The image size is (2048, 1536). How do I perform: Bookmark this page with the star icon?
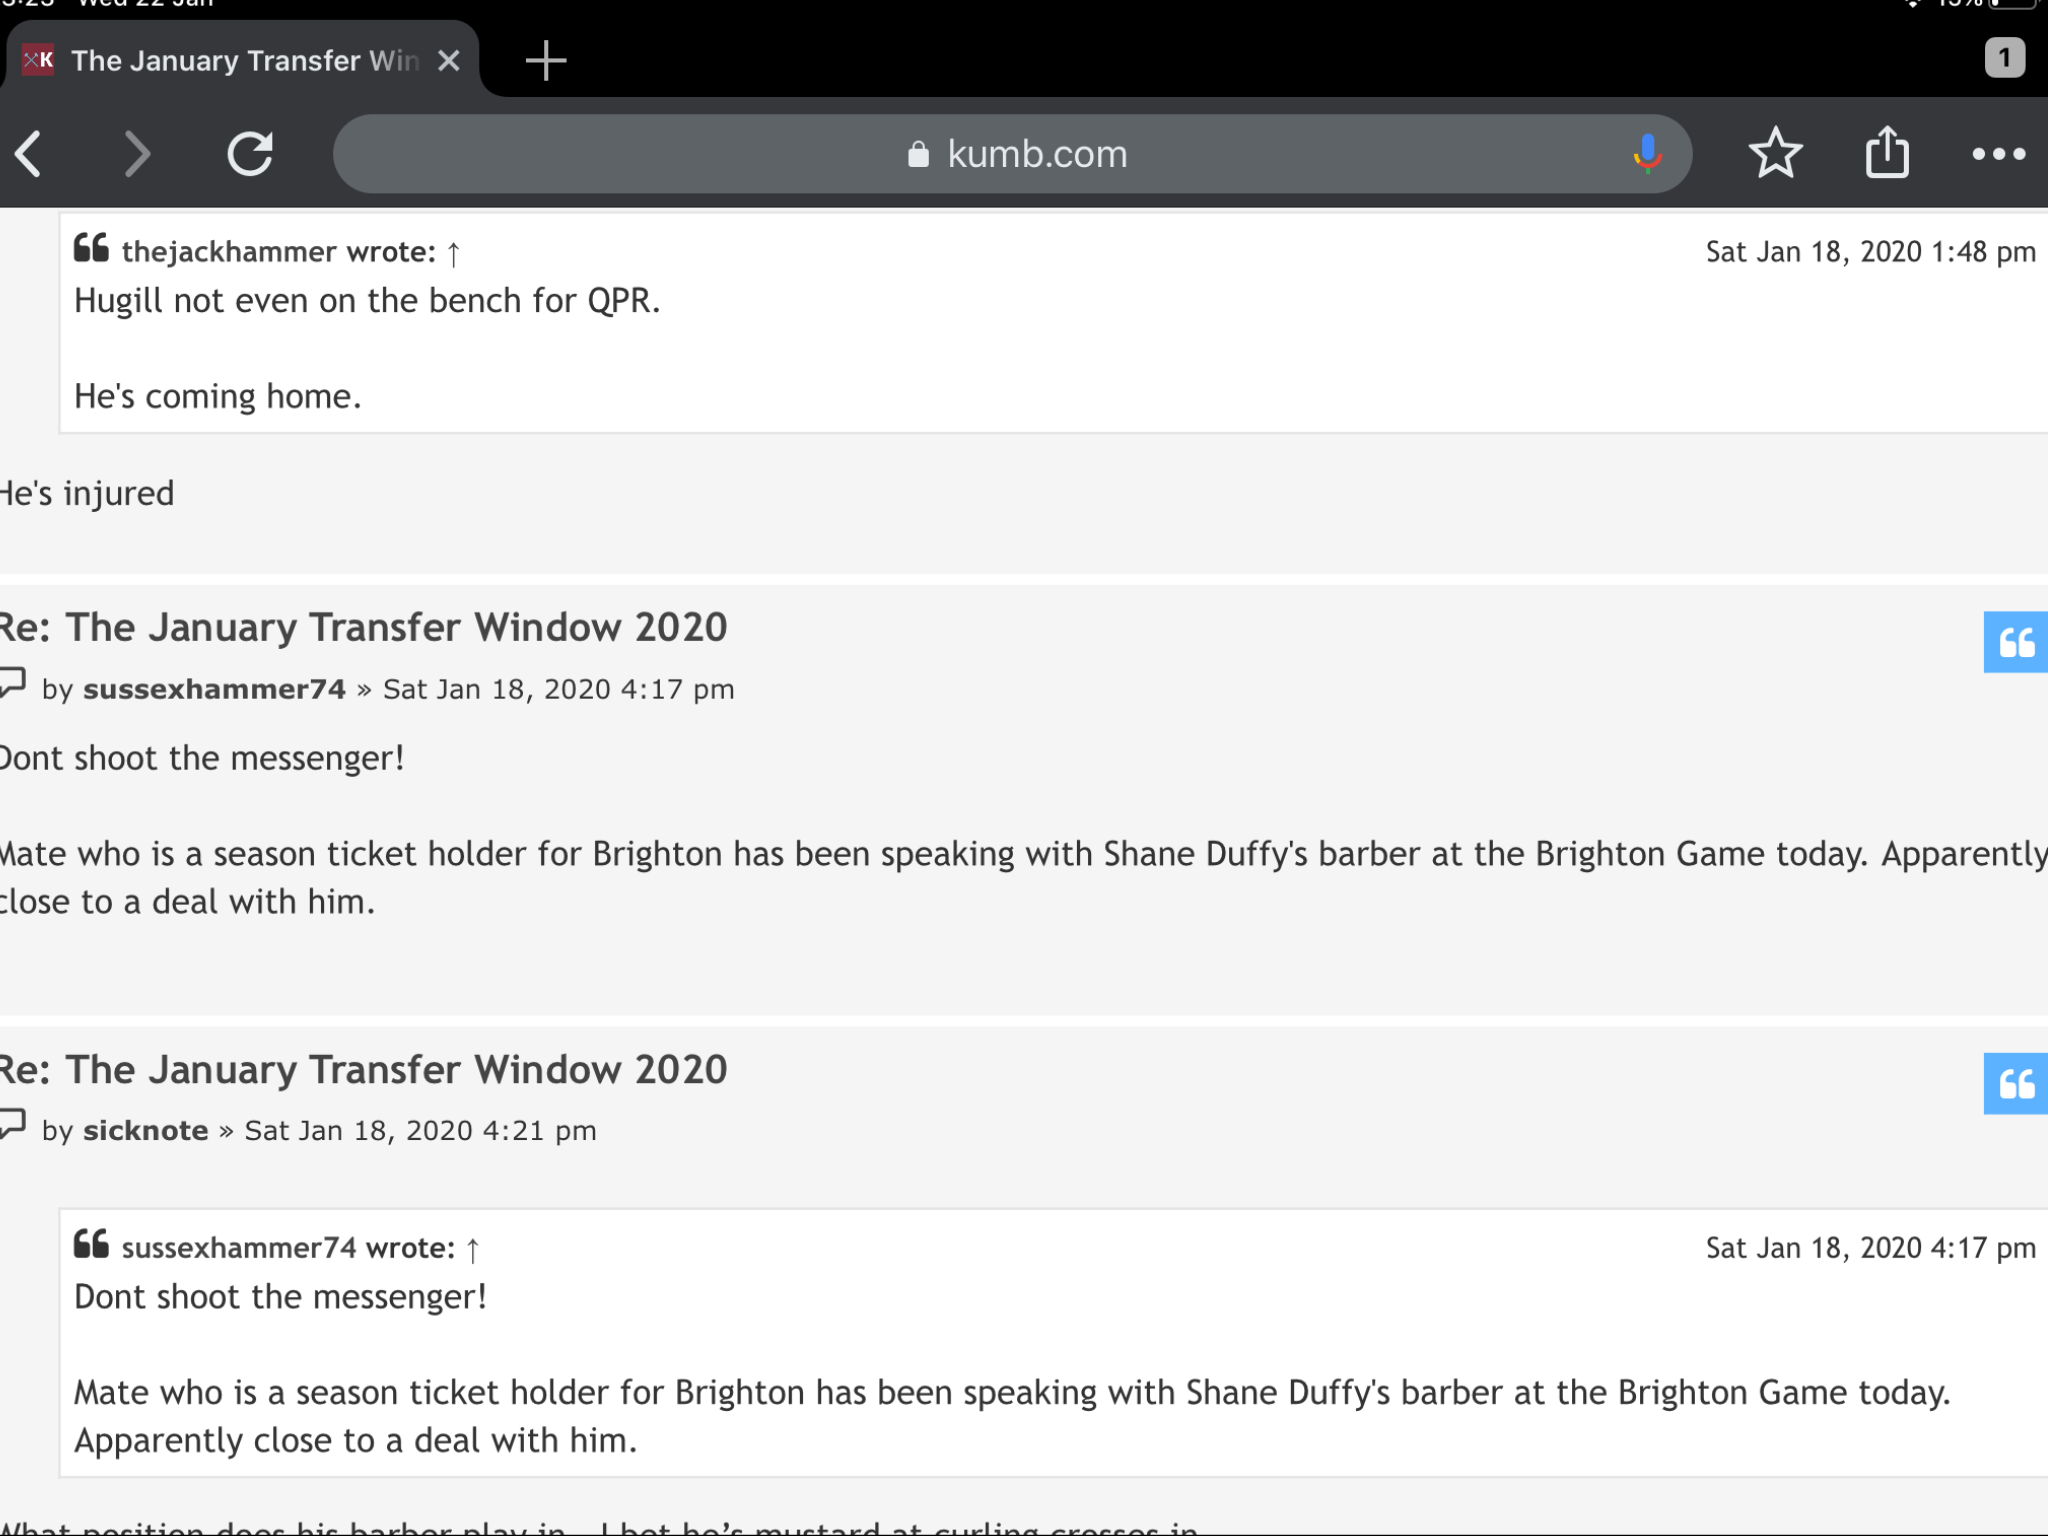(x=1775, y=153)
